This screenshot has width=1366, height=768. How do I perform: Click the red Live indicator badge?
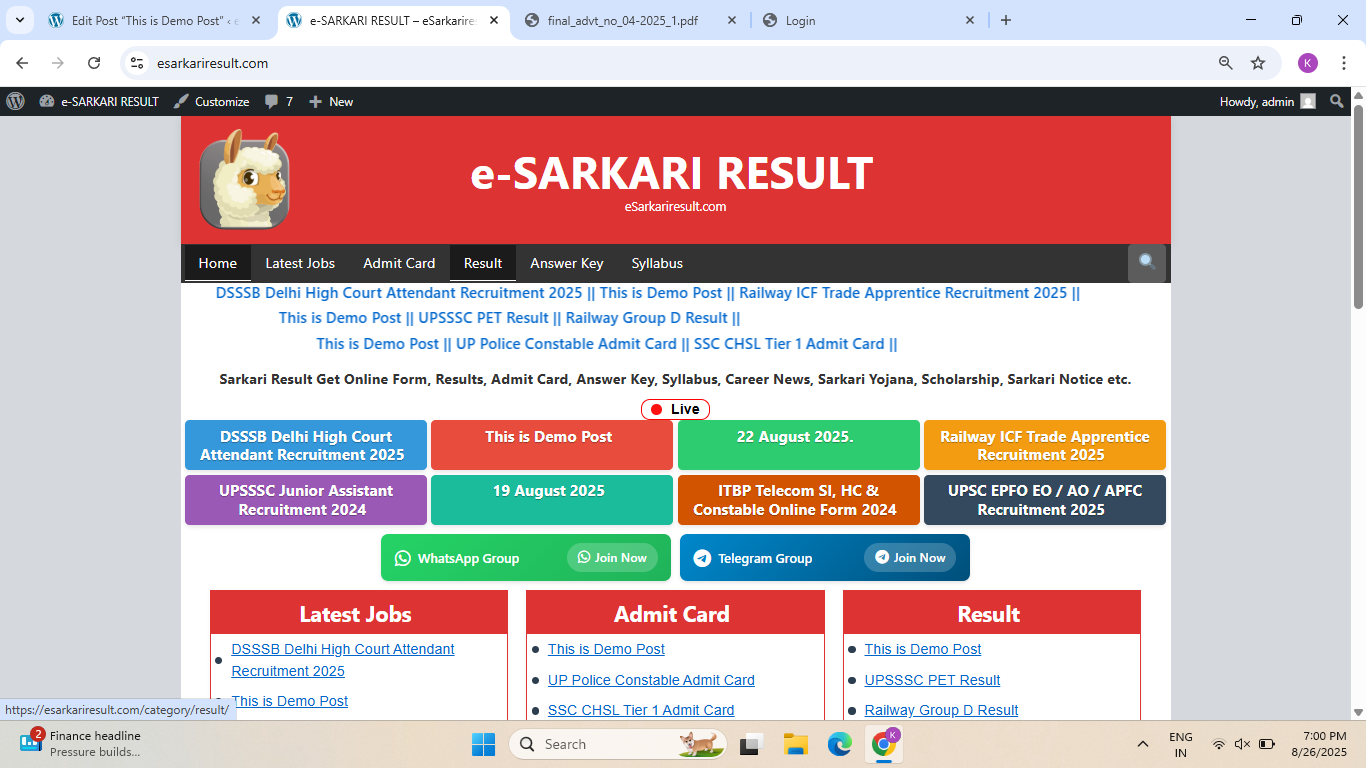tap(675, 409)
